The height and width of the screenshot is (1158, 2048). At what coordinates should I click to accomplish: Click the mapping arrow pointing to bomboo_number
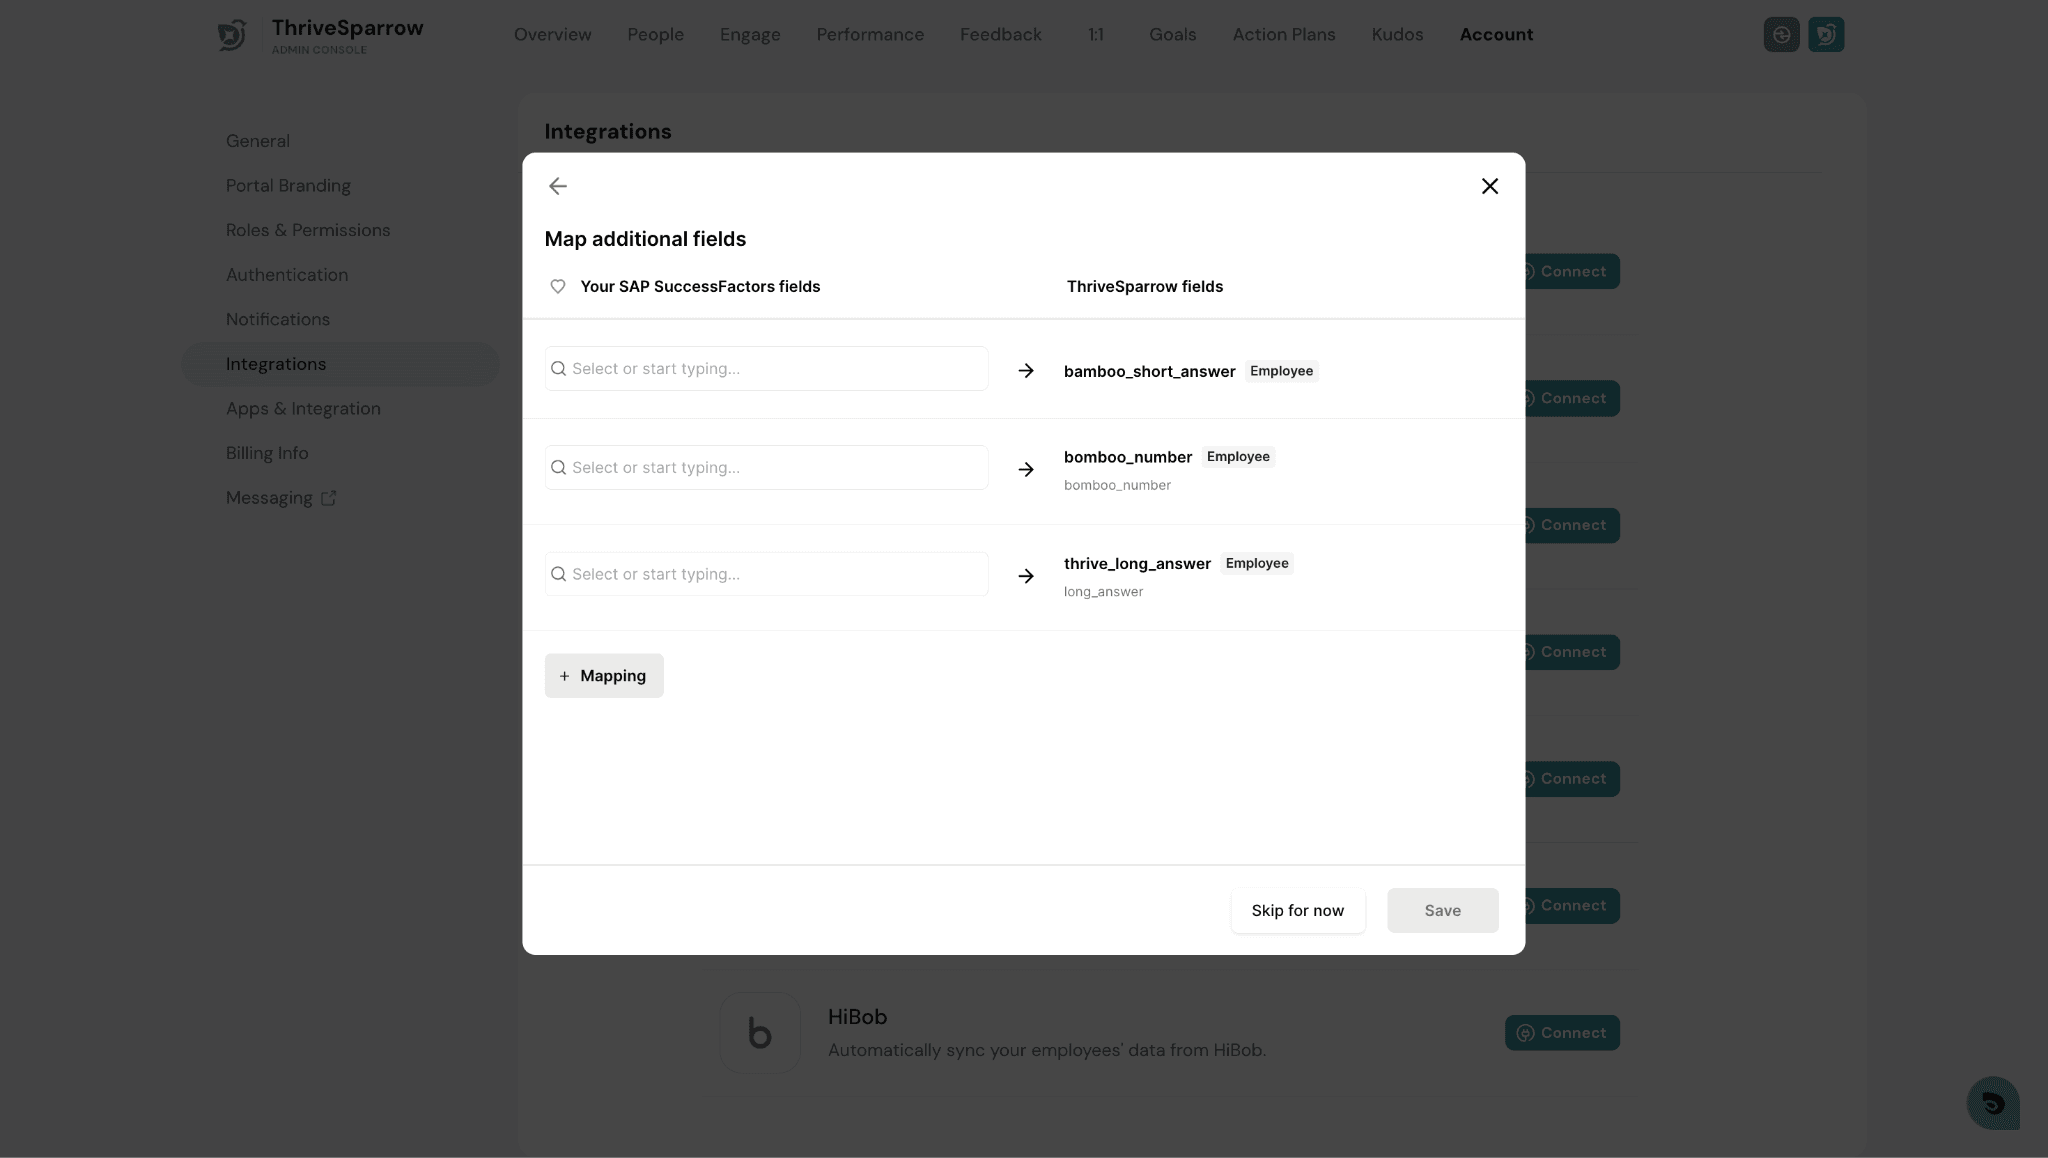[1026, 469]
